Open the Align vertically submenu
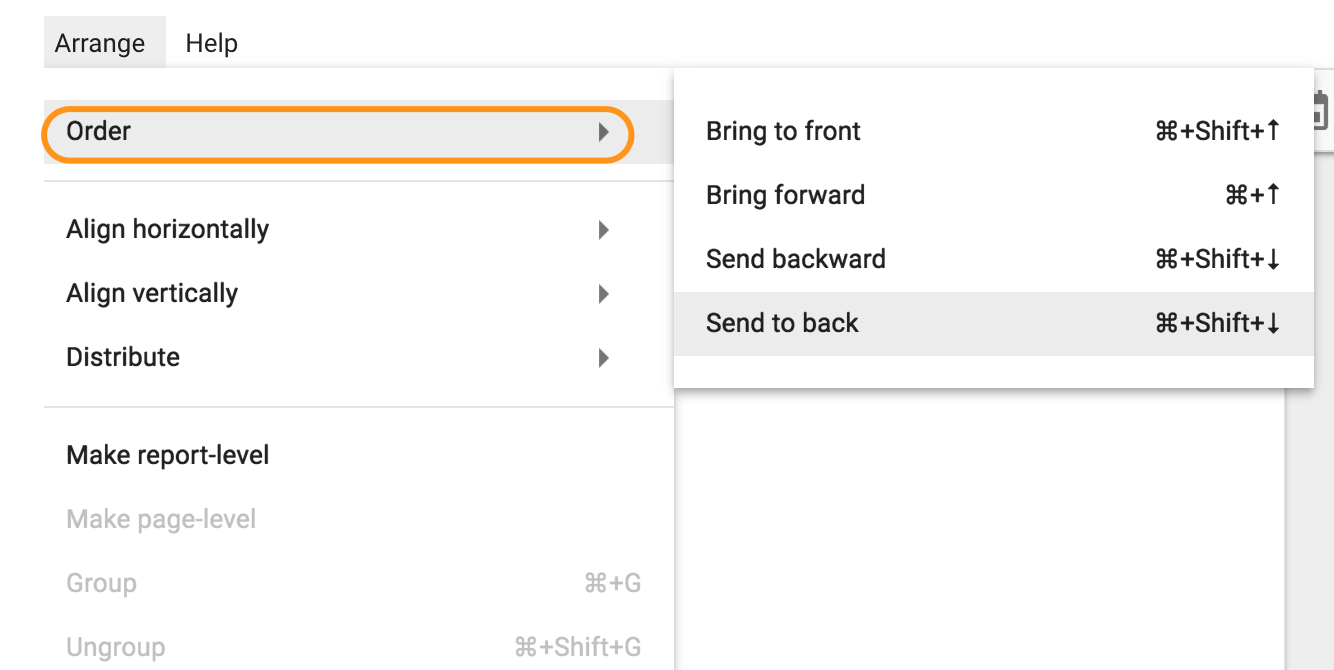The width and height of the screenshot is (1334, 670). [152, 293]
